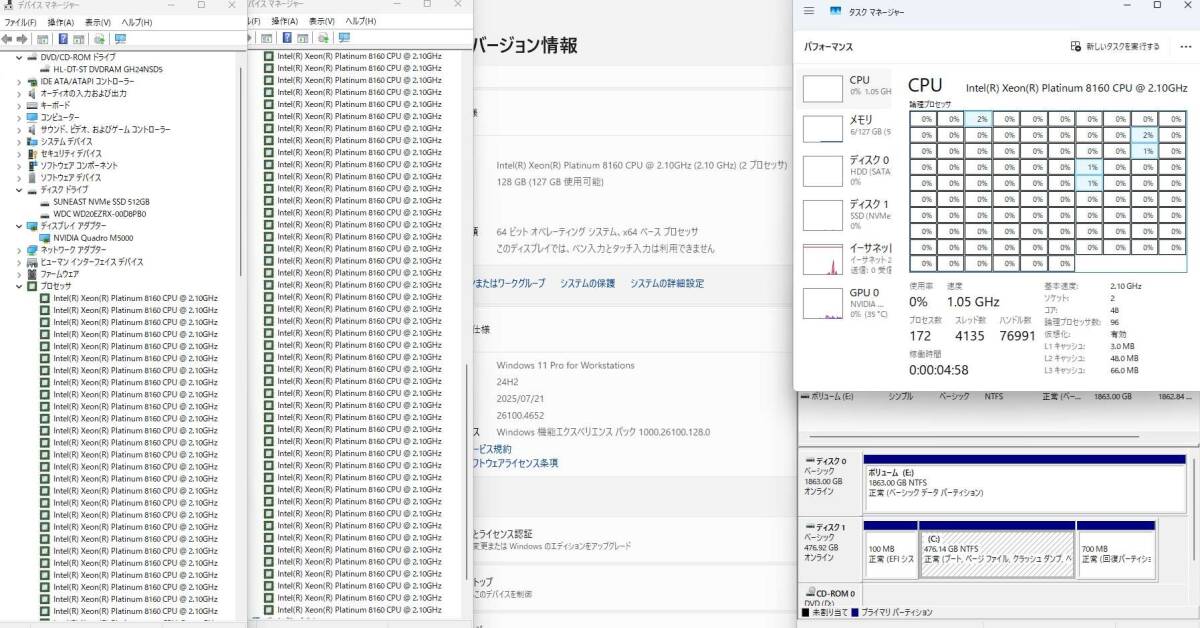
Task: Expand システム デバイス node
Action: click(19, 141)
